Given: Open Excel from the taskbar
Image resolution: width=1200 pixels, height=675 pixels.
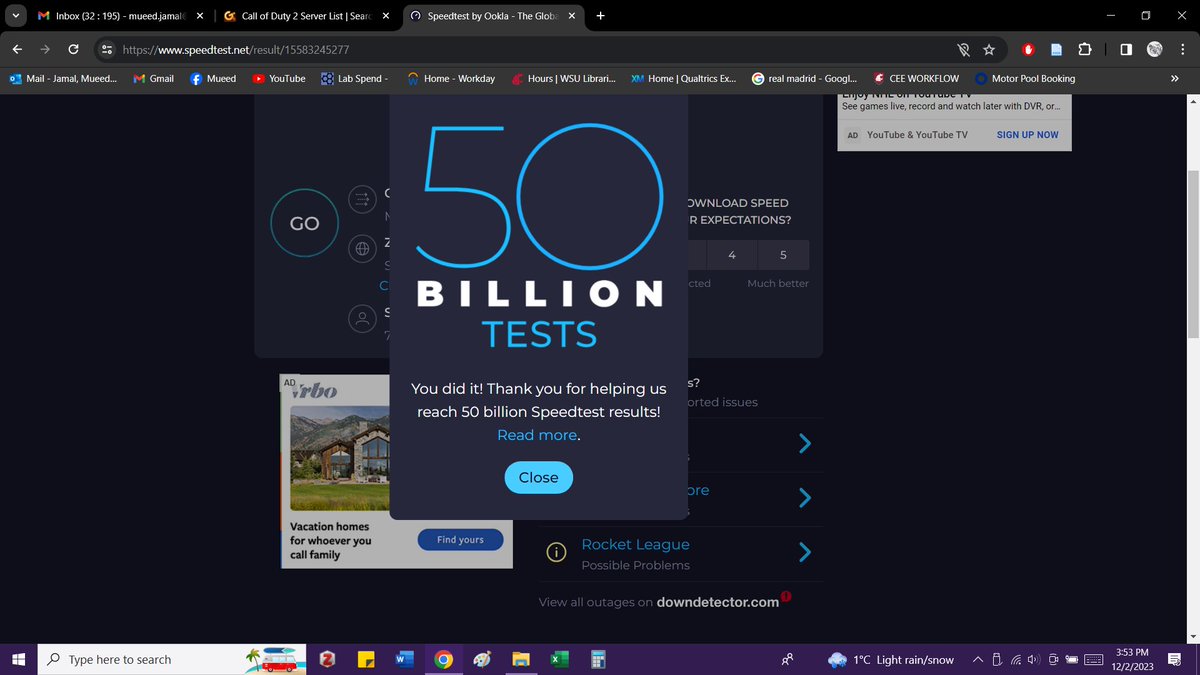Looking at the screenshot, I should pyautogui.click(x=559, y=659).
